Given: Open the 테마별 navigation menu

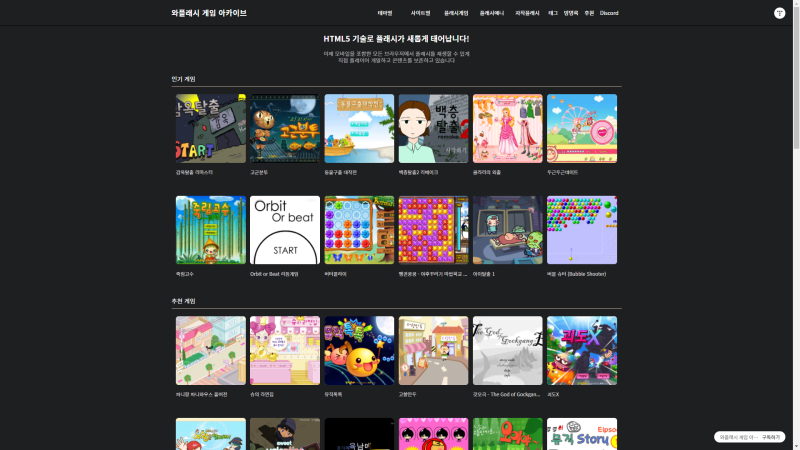Looking at the screenshot, I should pos(385,13).
